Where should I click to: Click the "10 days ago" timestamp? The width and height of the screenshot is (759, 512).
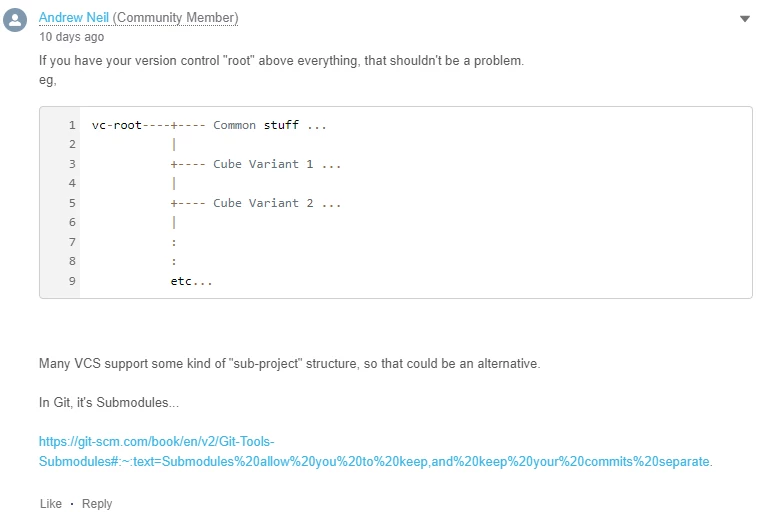coord(71,37)
